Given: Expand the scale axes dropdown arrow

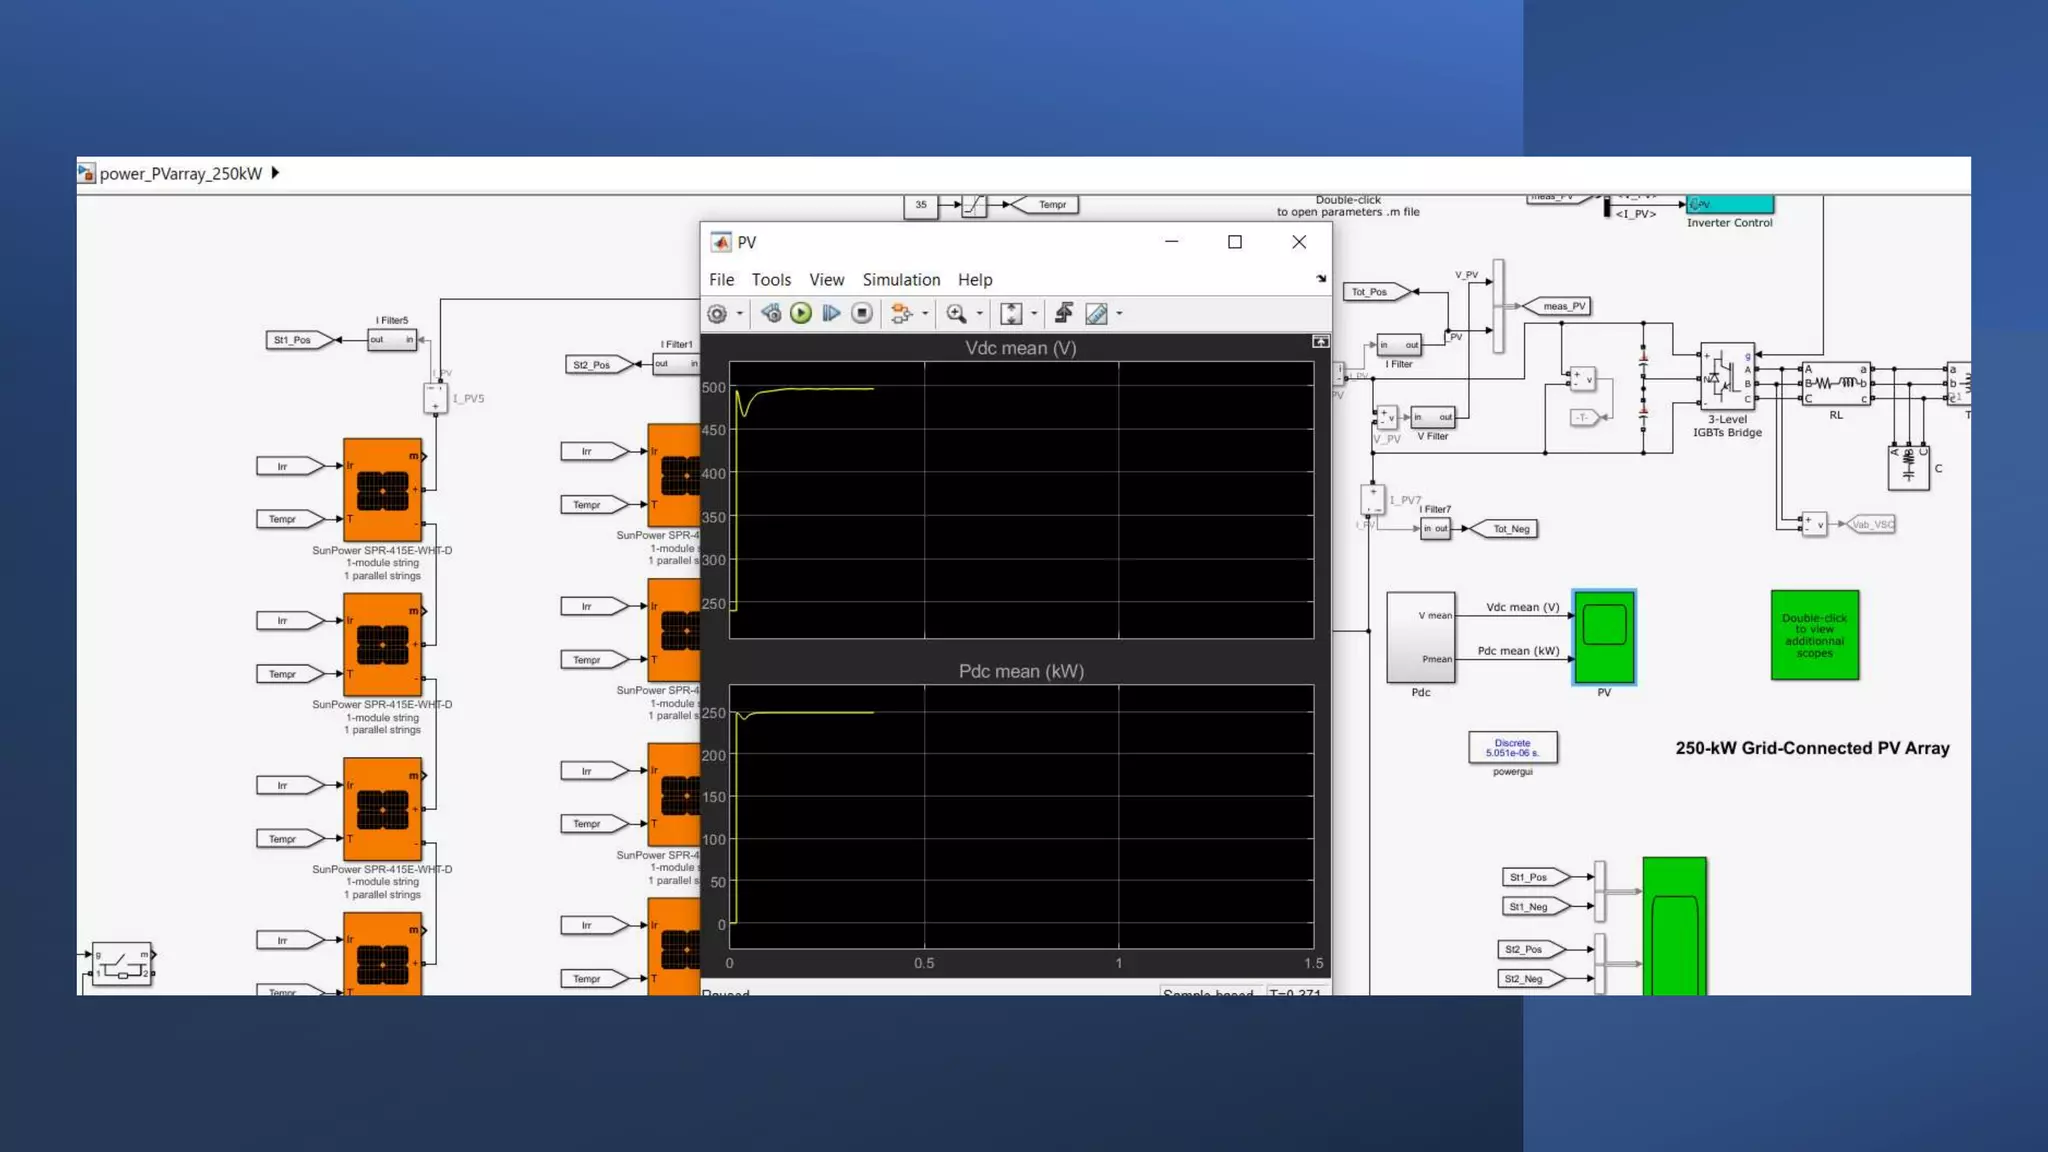Looking at the screenshot, I should [1034, 314].
